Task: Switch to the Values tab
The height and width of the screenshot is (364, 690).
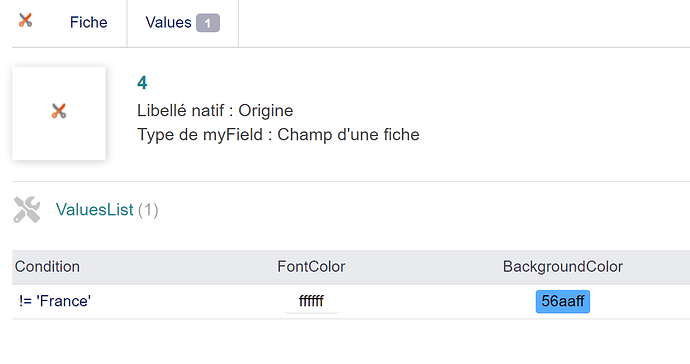Action: click(x=183, y=22)
